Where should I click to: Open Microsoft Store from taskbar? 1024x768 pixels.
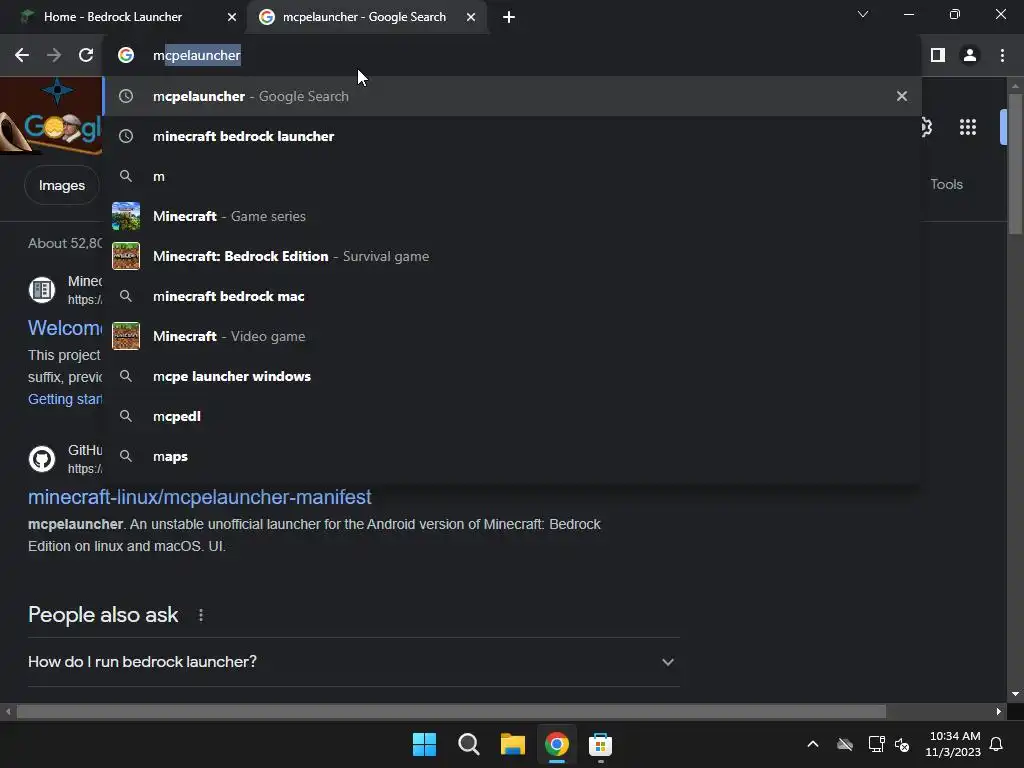600,744
